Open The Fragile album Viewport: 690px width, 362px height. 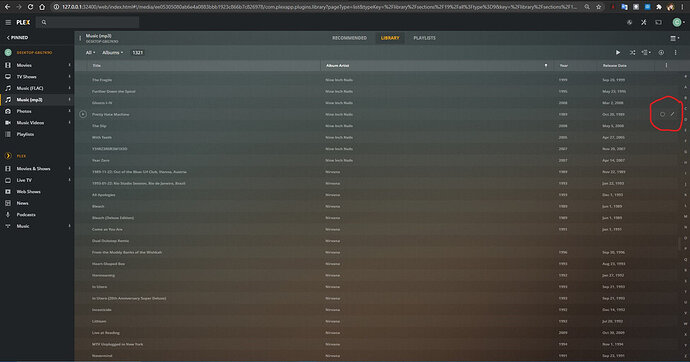(102, 80)
